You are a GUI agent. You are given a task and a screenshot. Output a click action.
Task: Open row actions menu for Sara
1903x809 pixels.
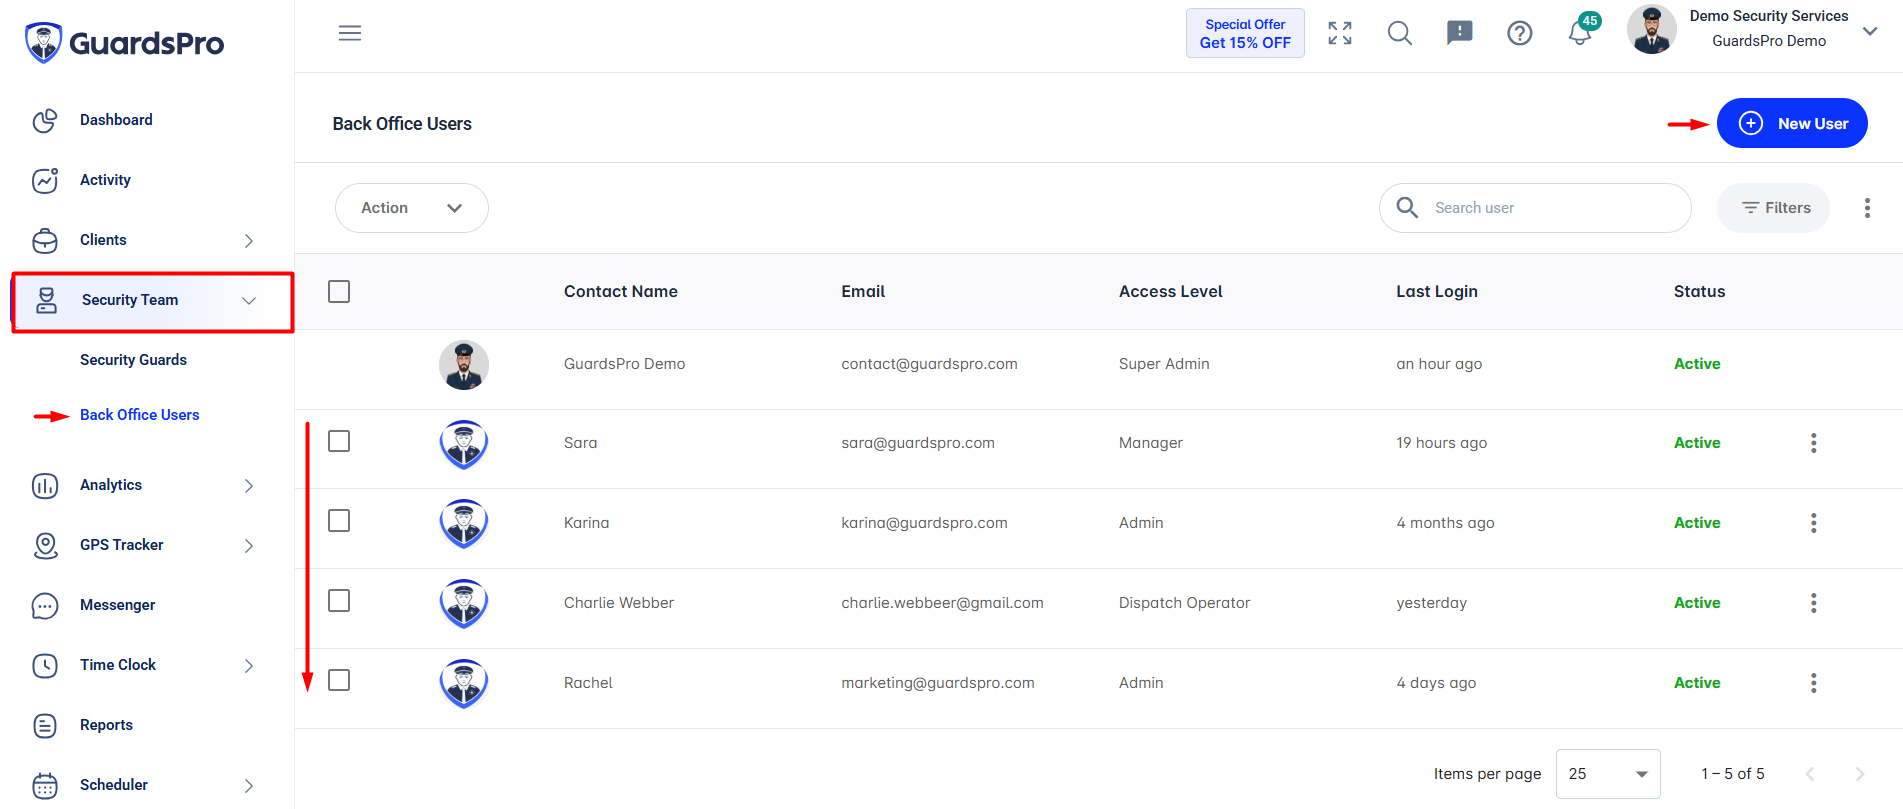click(x=1813, y=443)
